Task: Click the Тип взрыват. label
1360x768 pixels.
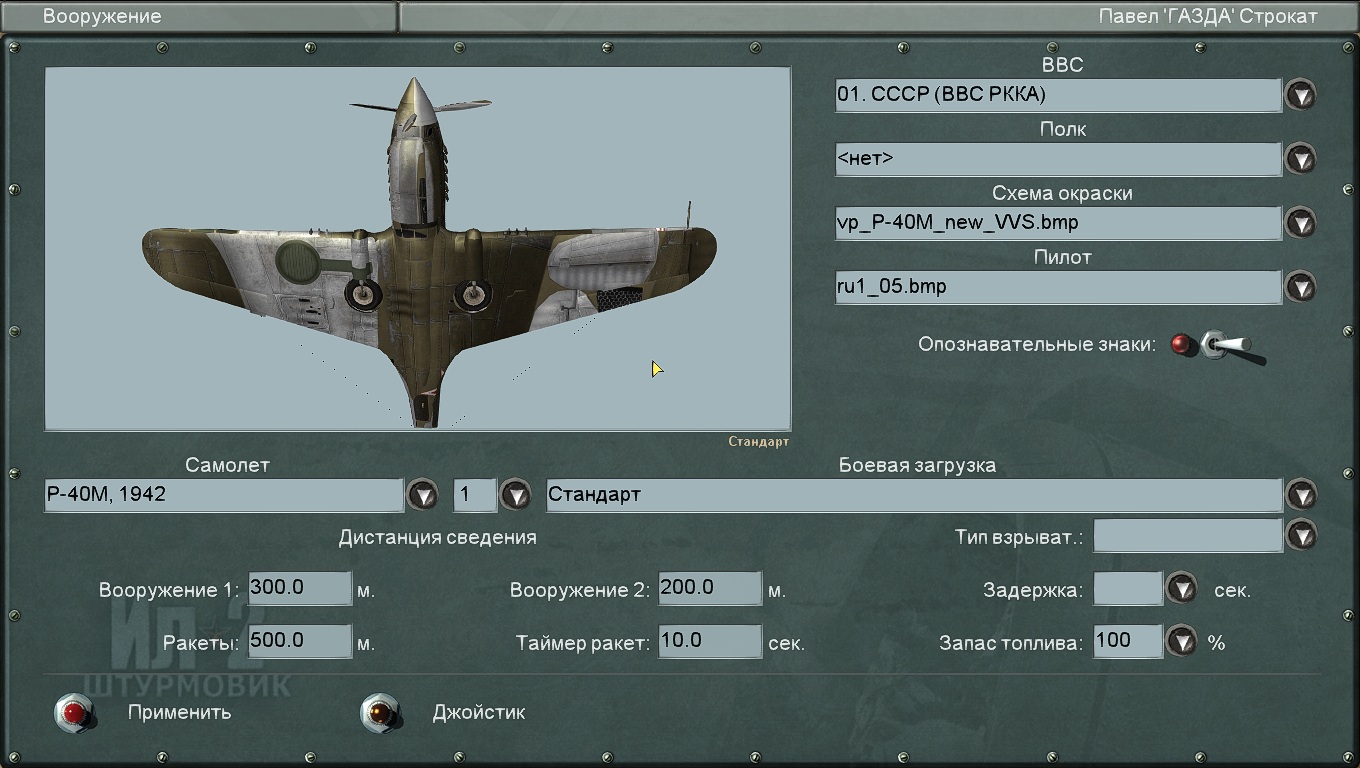Action: 1019,537
